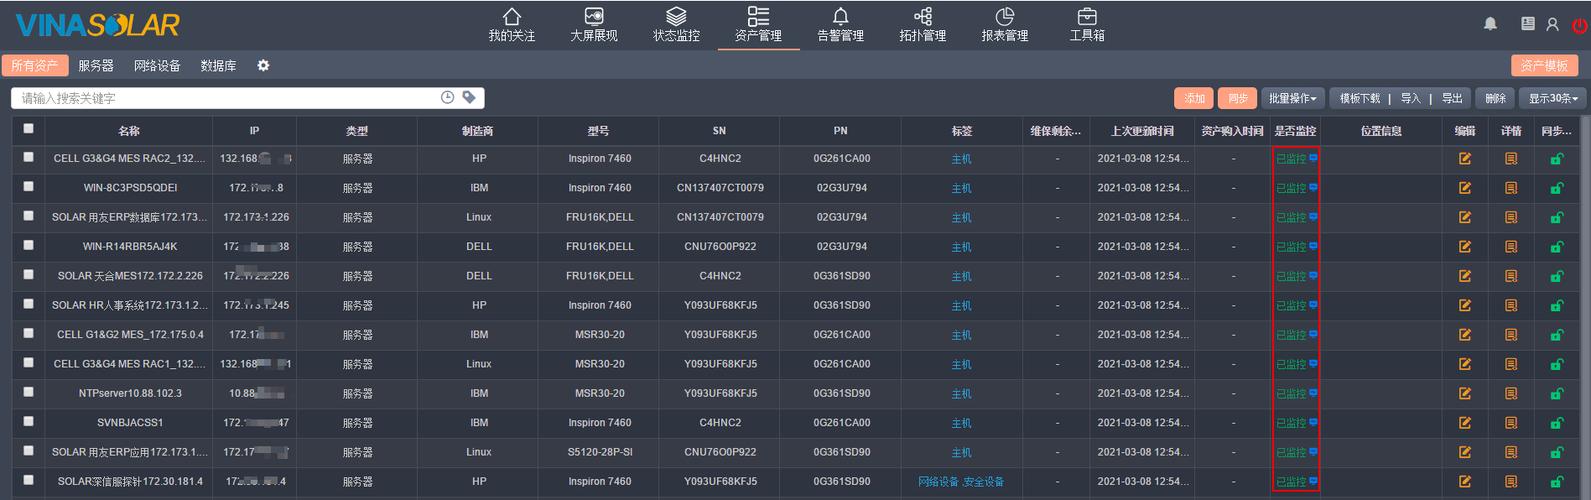The width and height of the screenshot is (1591, 500).
Task: Click the notification bell icon in the header
Action: 1490,23
